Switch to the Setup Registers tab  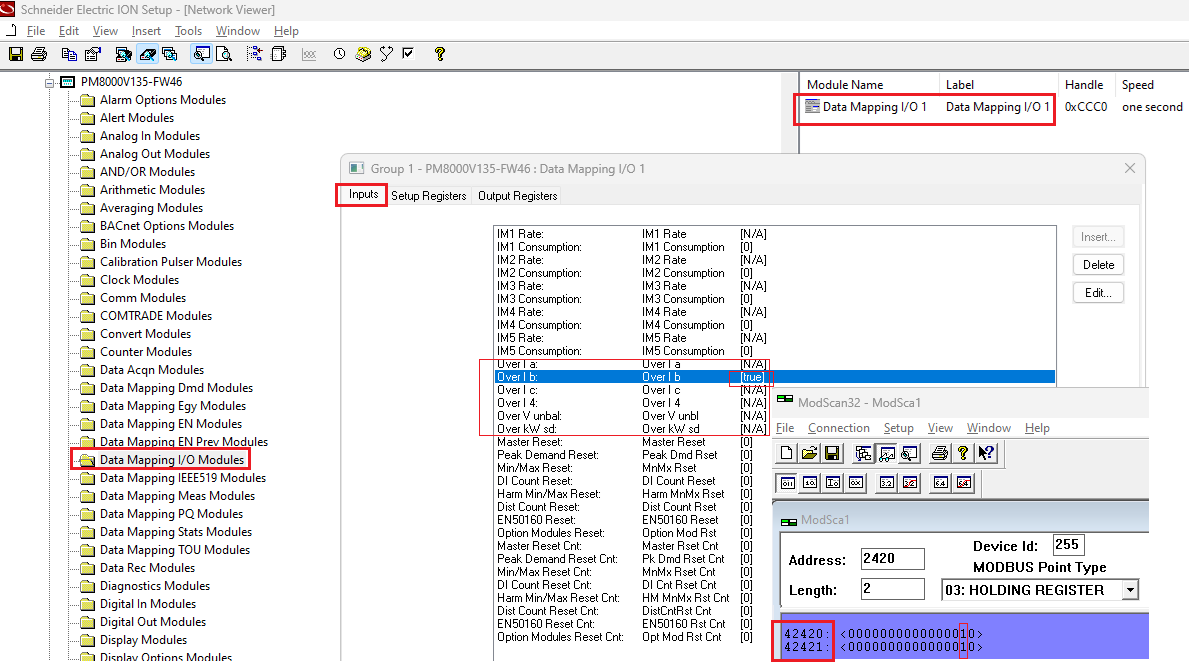(x=428, y=196)
